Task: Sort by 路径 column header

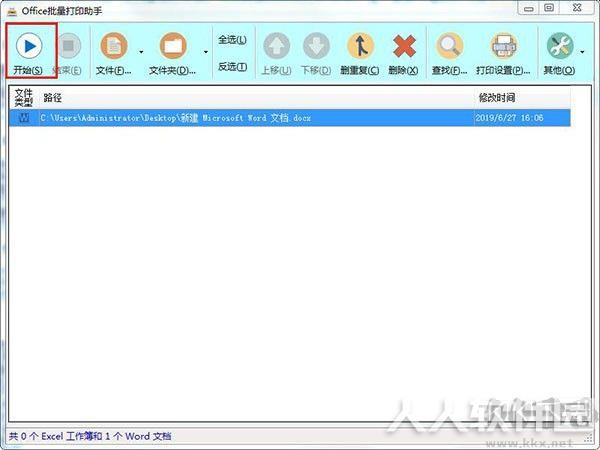Action: 256,98
